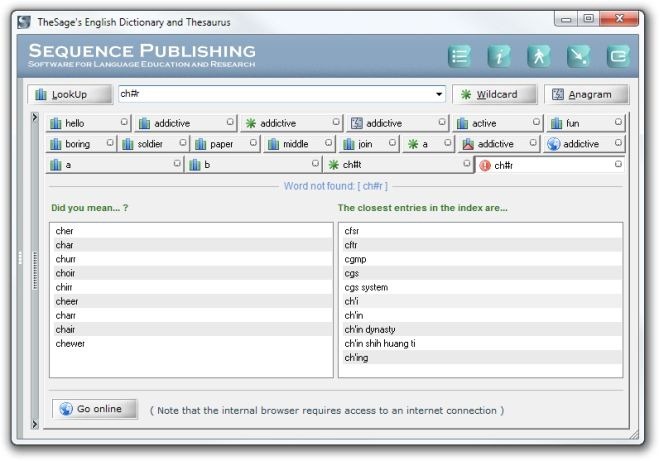Viewport: 660px width, 461px height.
Task: Switch to the middle tab
Action: [x=299, y=144]
